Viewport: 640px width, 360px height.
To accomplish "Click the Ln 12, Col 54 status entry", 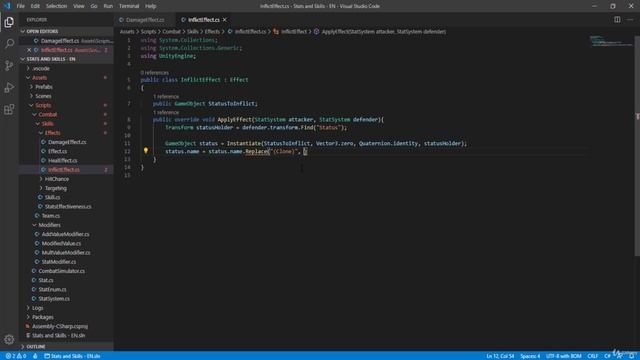I will [500, 356].
